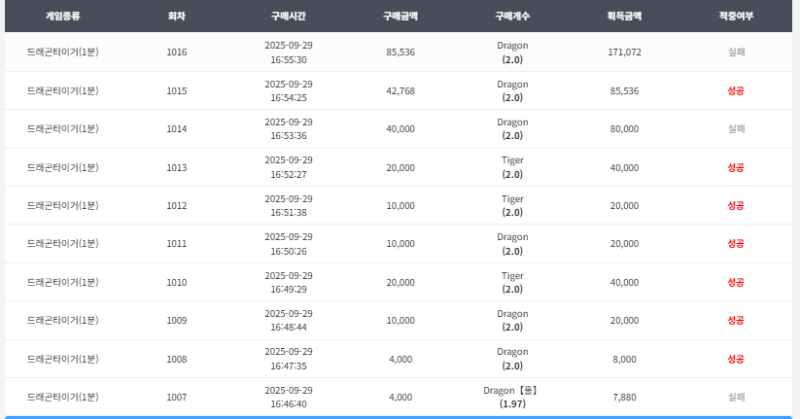Click the 실패 result for round 1014
This screenshot has height=419, width=800.
point(736,129)
